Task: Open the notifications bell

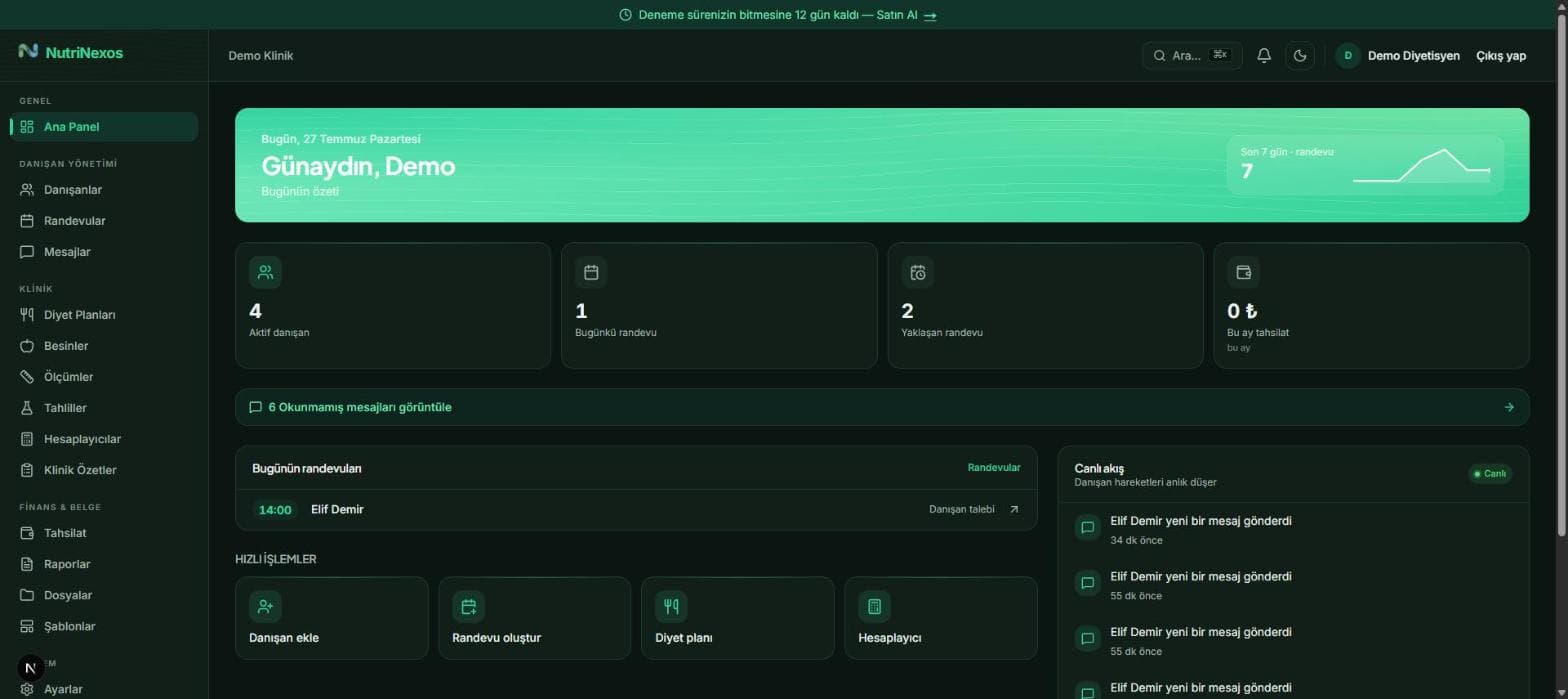Action: 1264,56
